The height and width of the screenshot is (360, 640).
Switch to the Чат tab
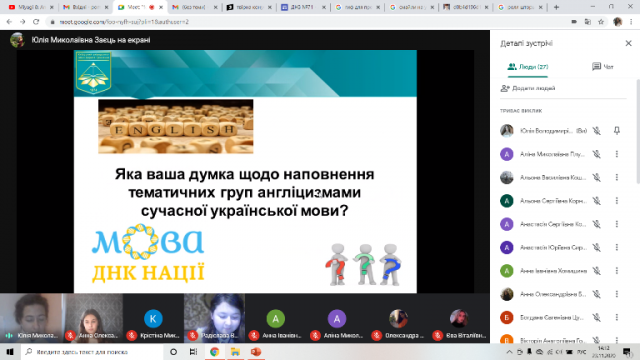tap(603, 67)
